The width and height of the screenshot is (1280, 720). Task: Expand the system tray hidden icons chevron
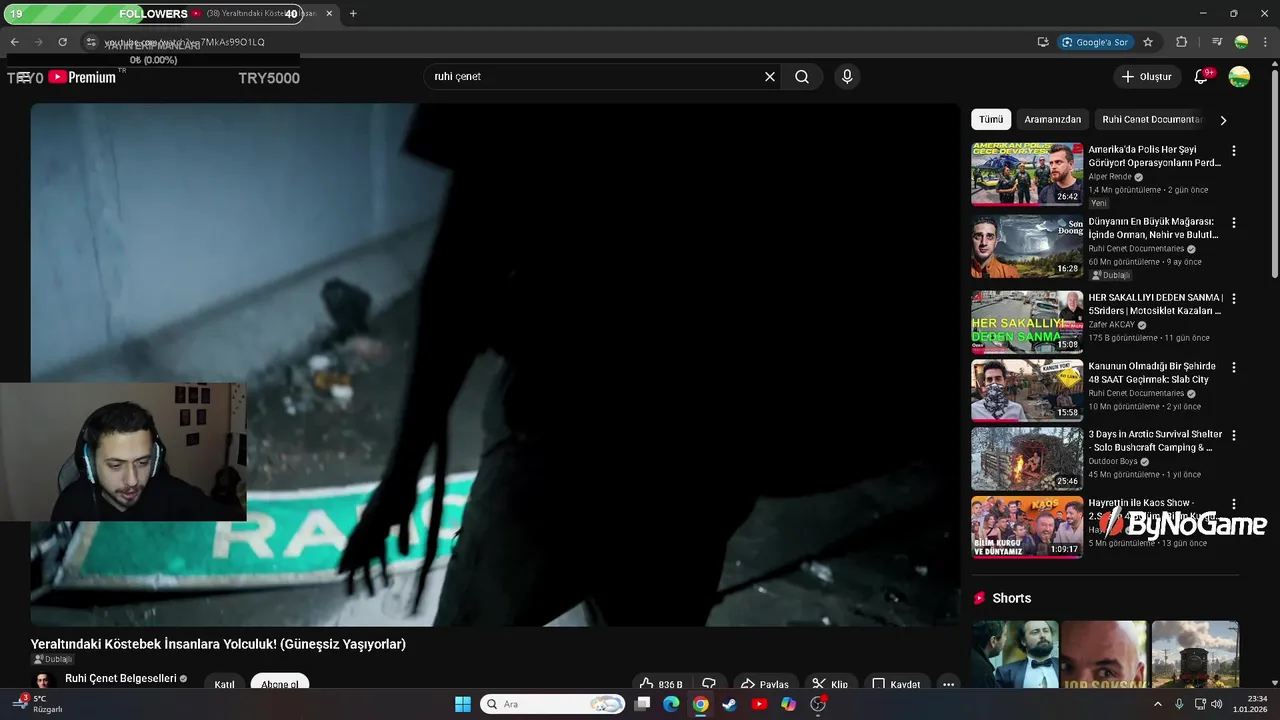click(x=1158, y=704)
